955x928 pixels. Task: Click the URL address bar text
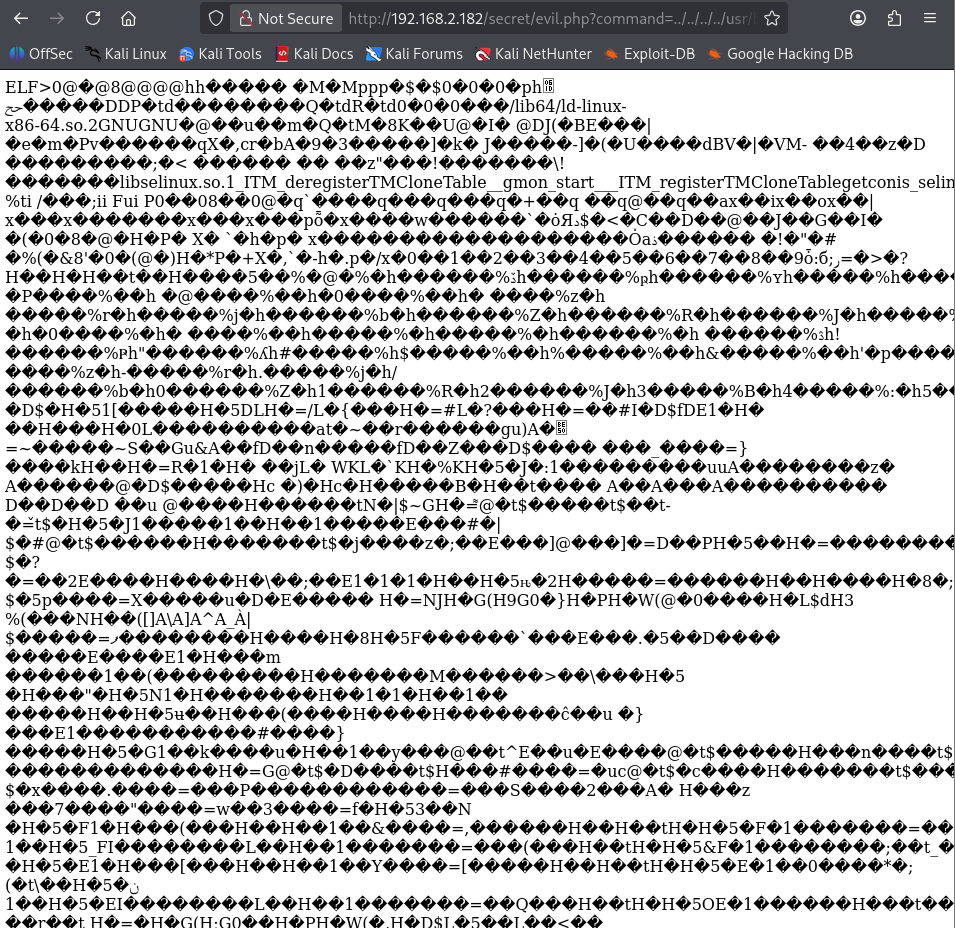[x=550, y=18]
